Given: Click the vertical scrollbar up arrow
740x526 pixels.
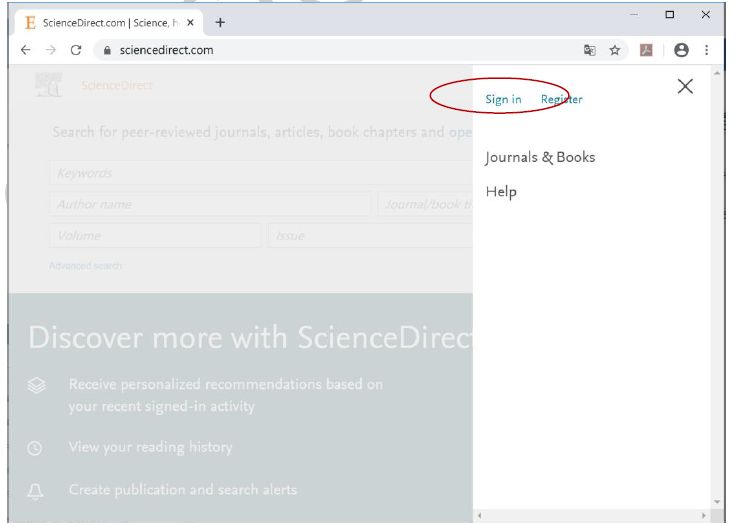Looking at the screenshot, I should [x=717, y=73].
